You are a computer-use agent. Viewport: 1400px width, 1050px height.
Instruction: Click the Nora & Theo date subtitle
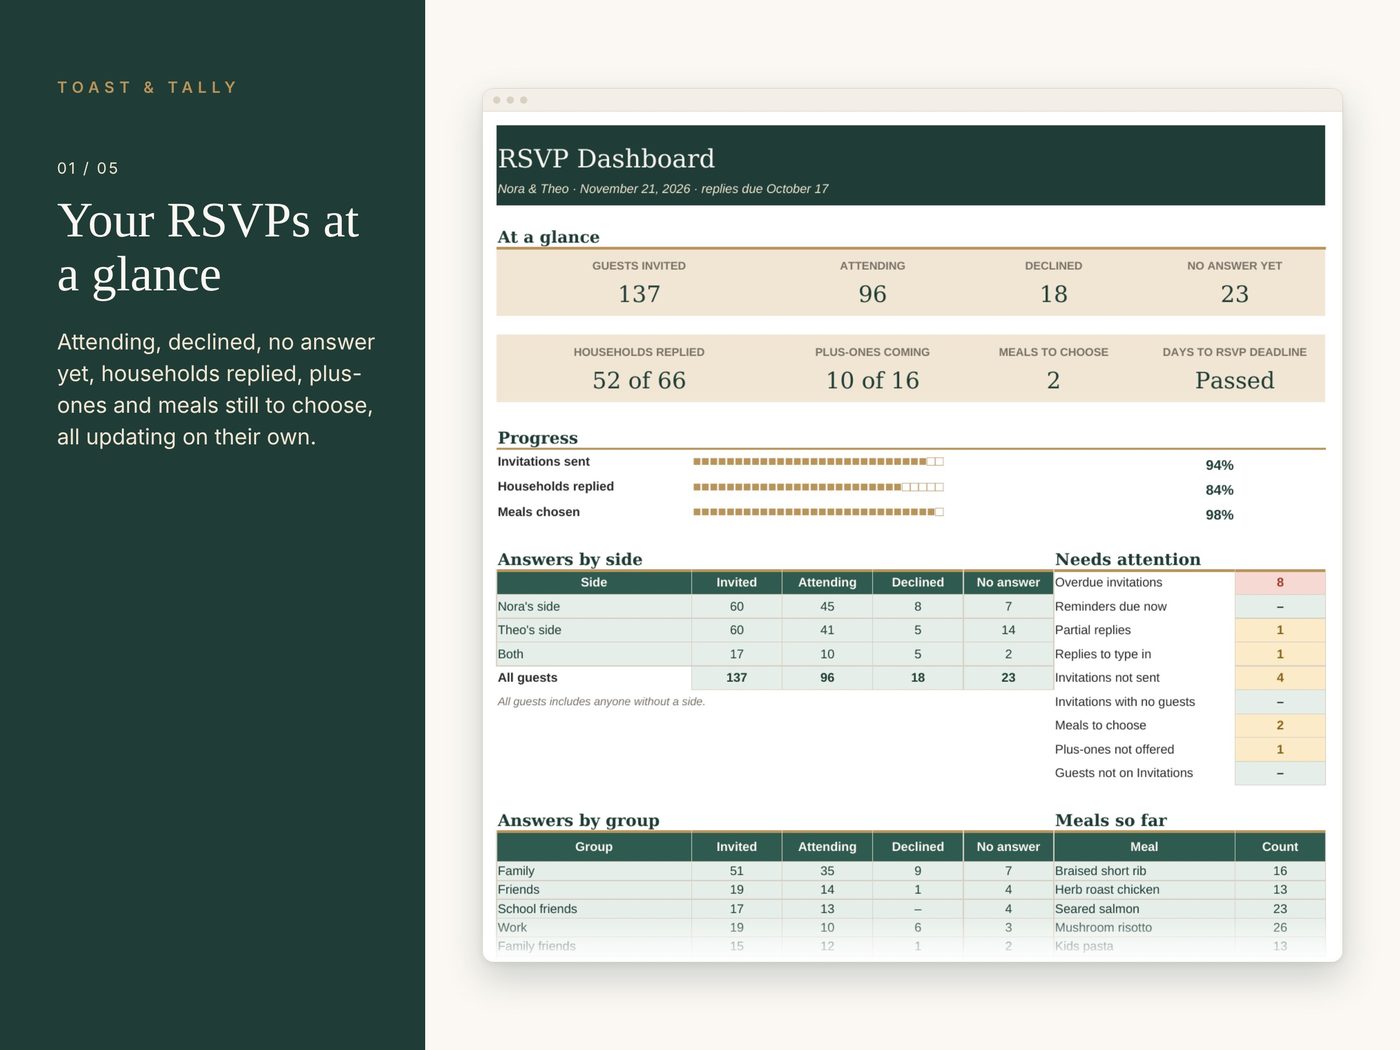(x=663, y=189)
